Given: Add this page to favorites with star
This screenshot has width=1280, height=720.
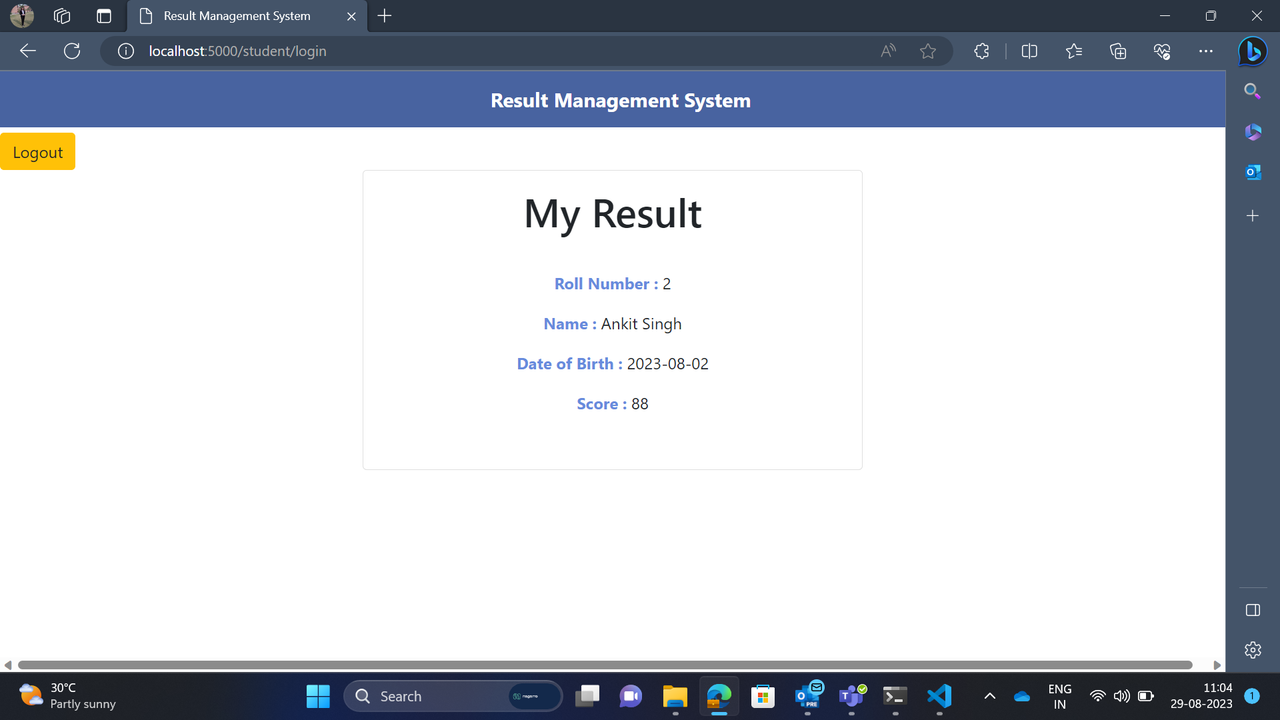Looking at the screenshot, I should click(x=927, y=51).
